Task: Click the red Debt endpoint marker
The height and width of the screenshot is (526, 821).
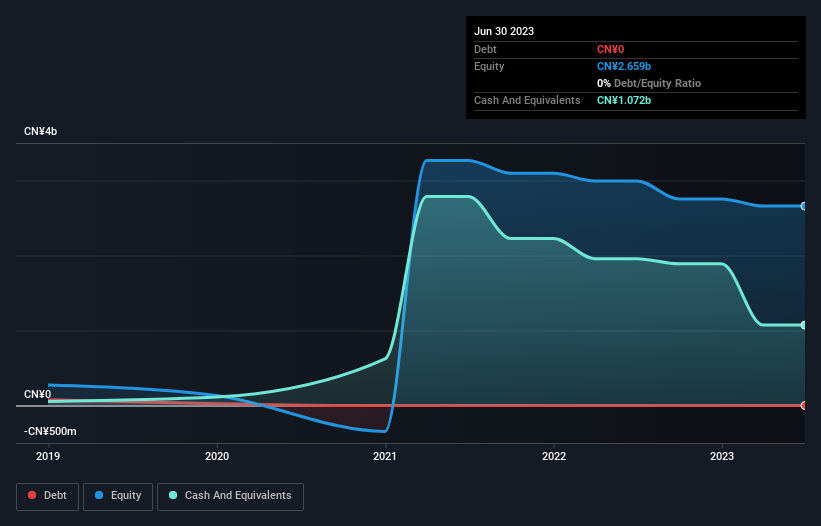Action: (x=804, y=405)
